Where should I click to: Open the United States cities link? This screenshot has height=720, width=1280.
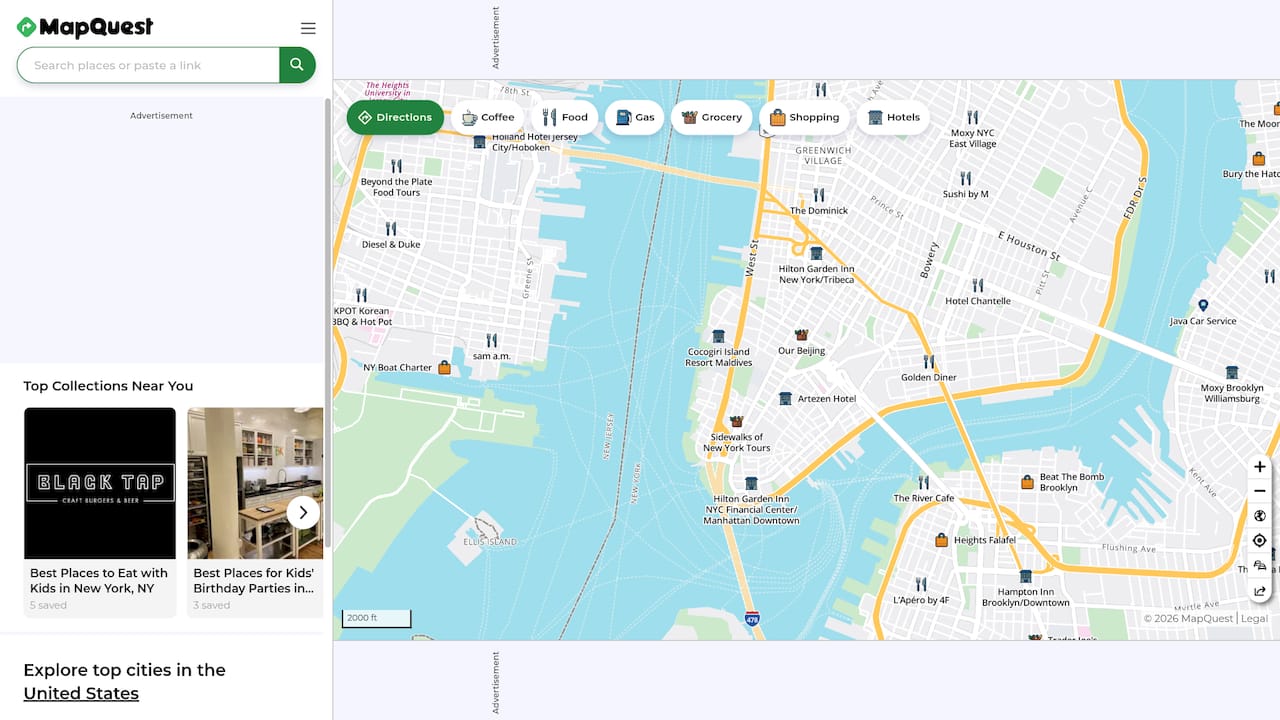click(81, 693)
